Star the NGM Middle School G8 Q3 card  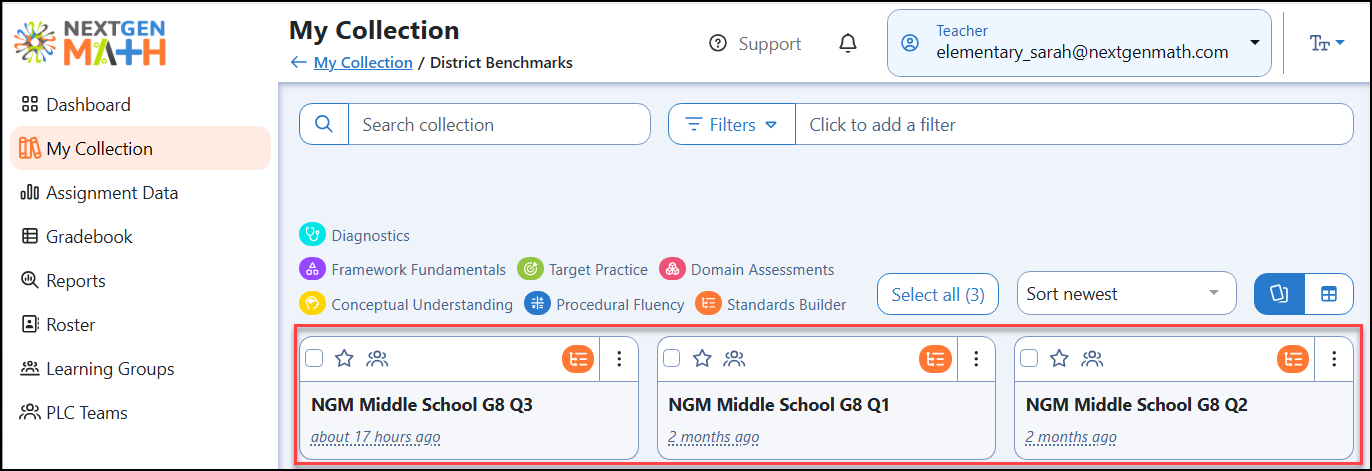tap(344, 358)
